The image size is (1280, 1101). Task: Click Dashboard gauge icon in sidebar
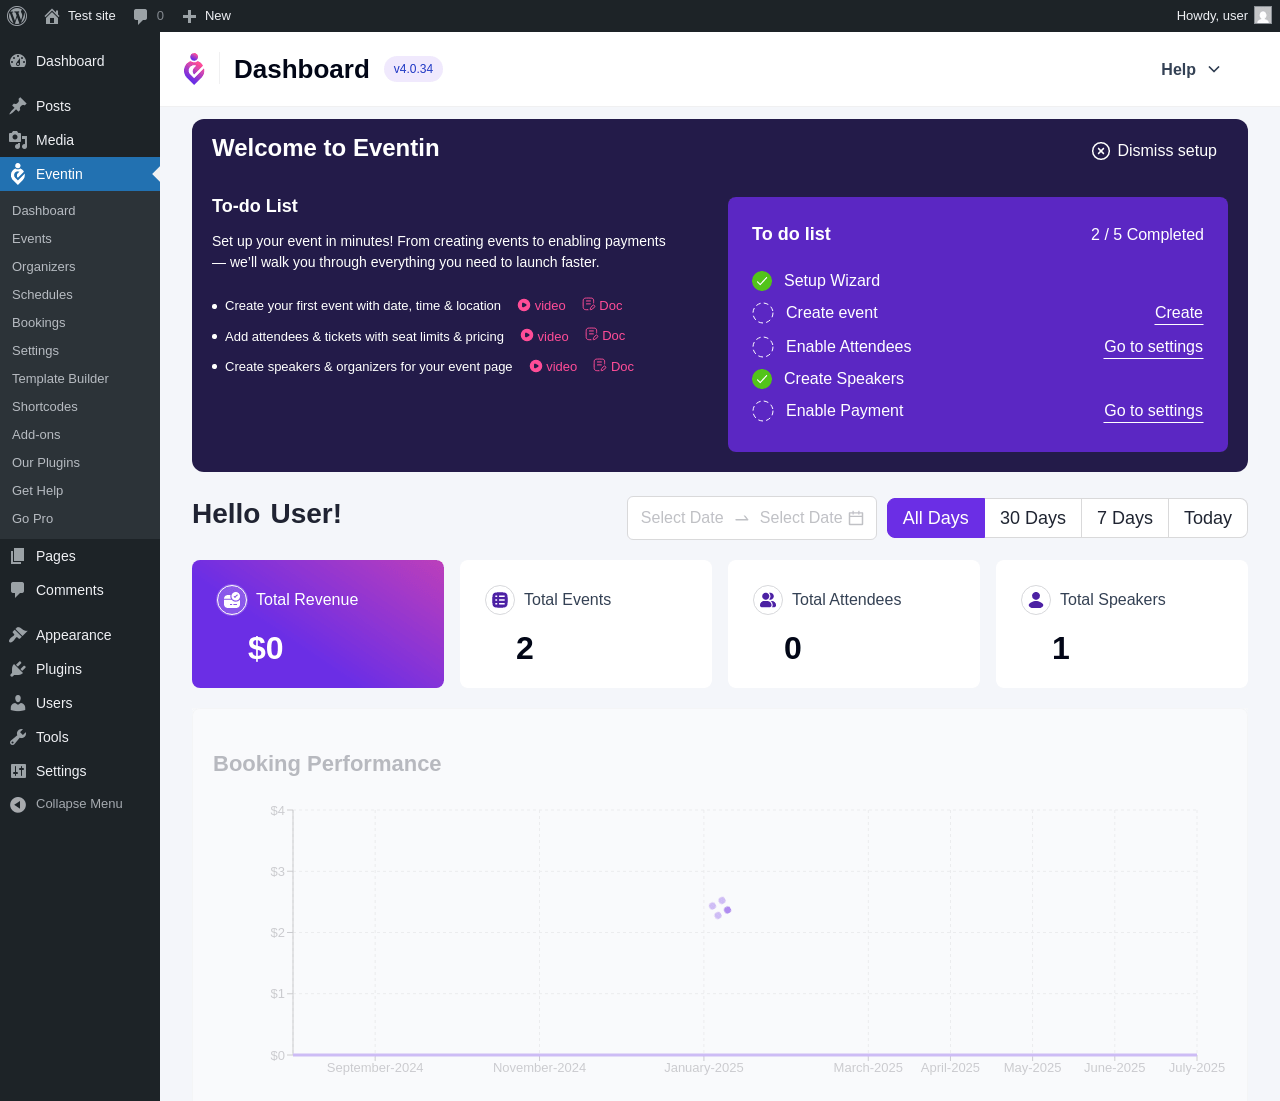(x=18, y=61)
